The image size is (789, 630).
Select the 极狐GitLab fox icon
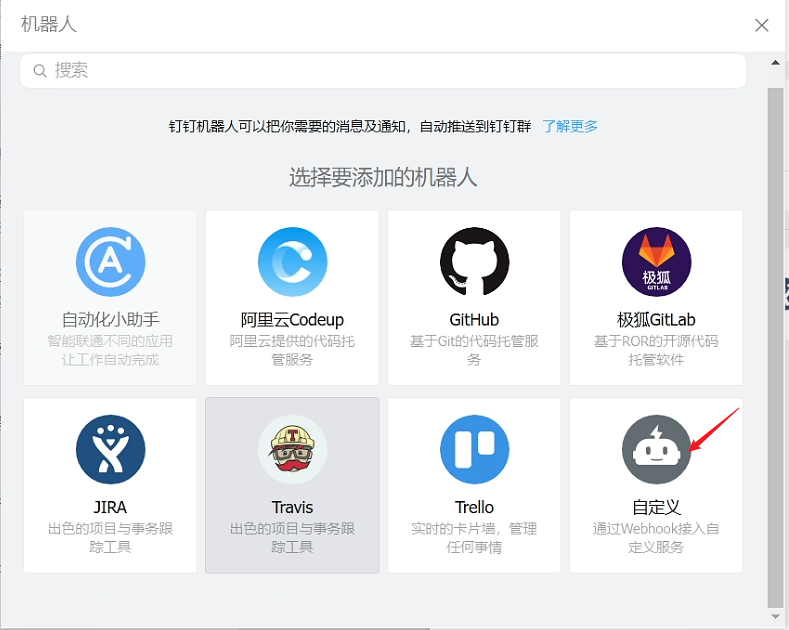click(656, 262)
